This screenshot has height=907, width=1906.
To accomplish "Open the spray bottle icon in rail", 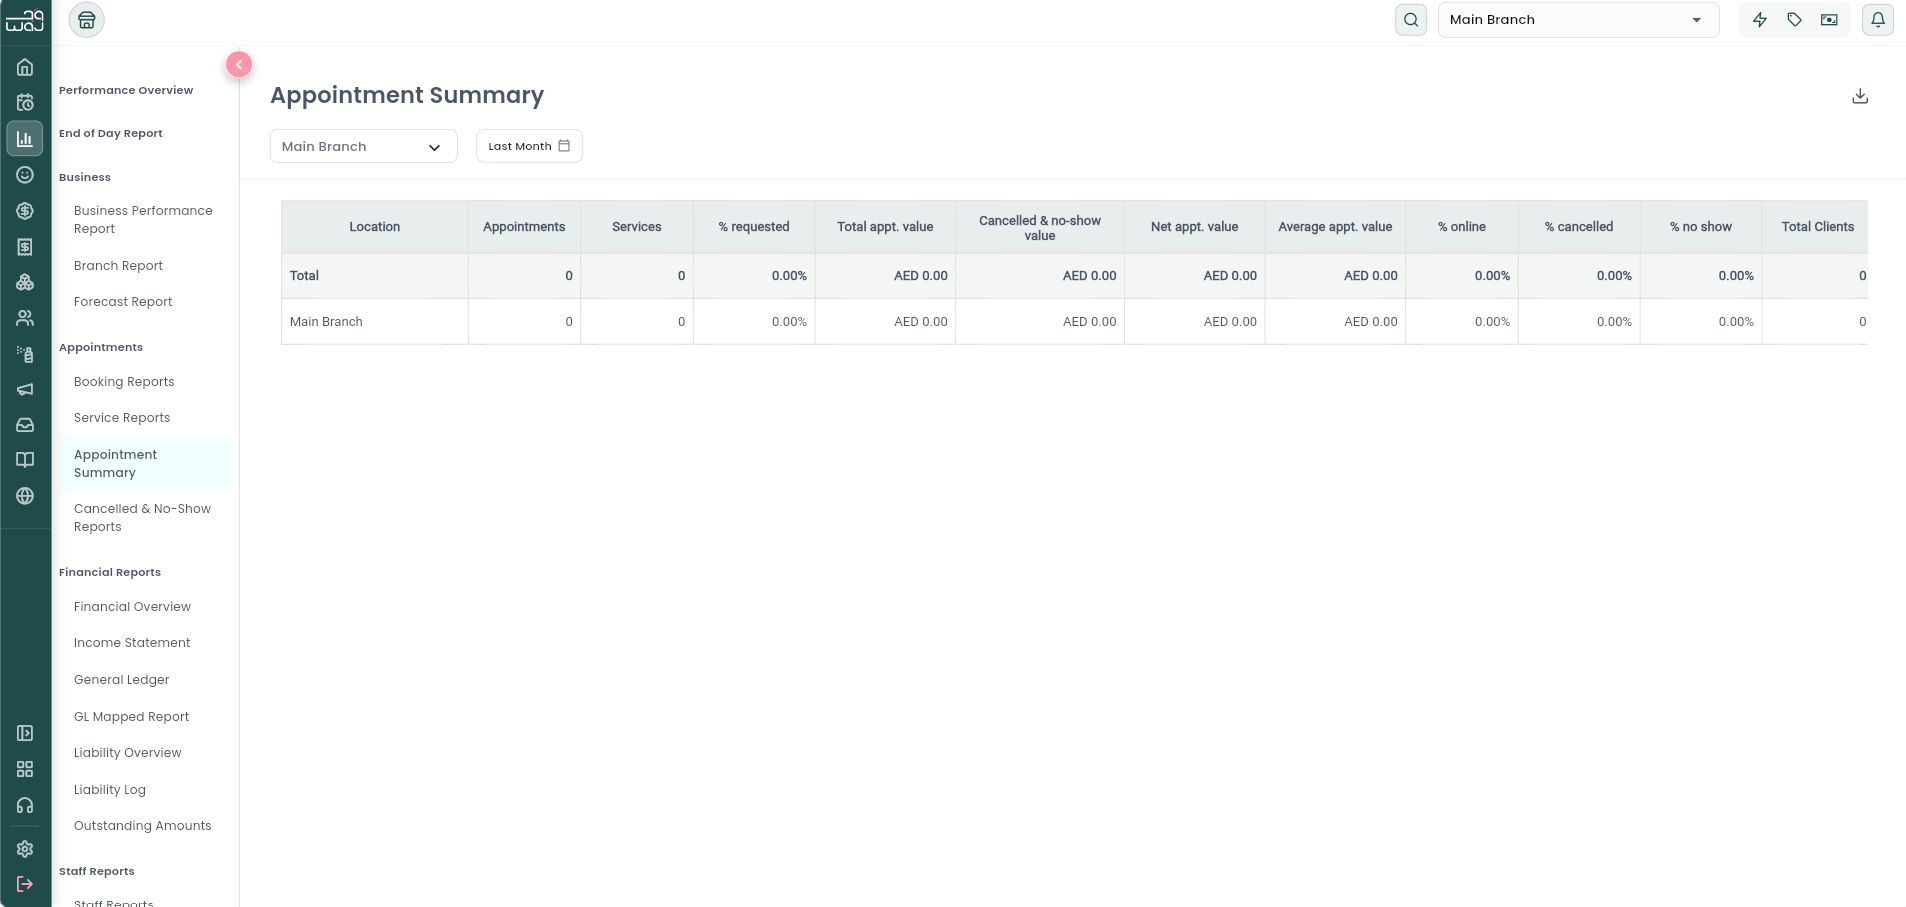I will point(25,354).
